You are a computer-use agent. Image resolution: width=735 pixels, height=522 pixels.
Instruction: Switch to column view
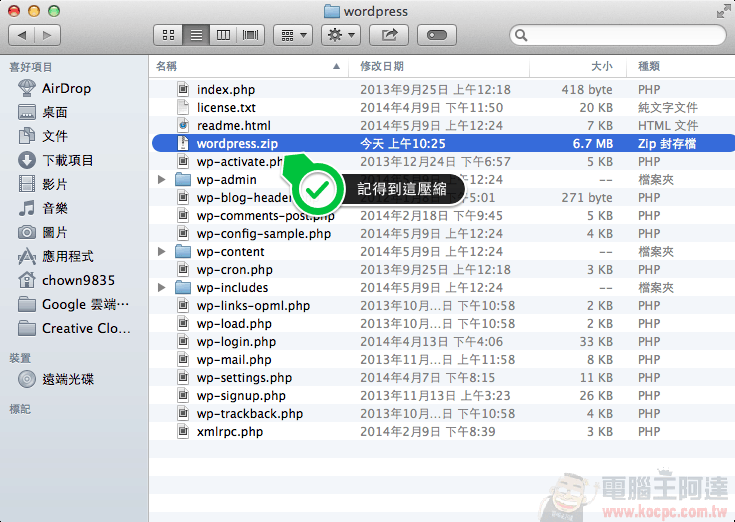(223, 35)
